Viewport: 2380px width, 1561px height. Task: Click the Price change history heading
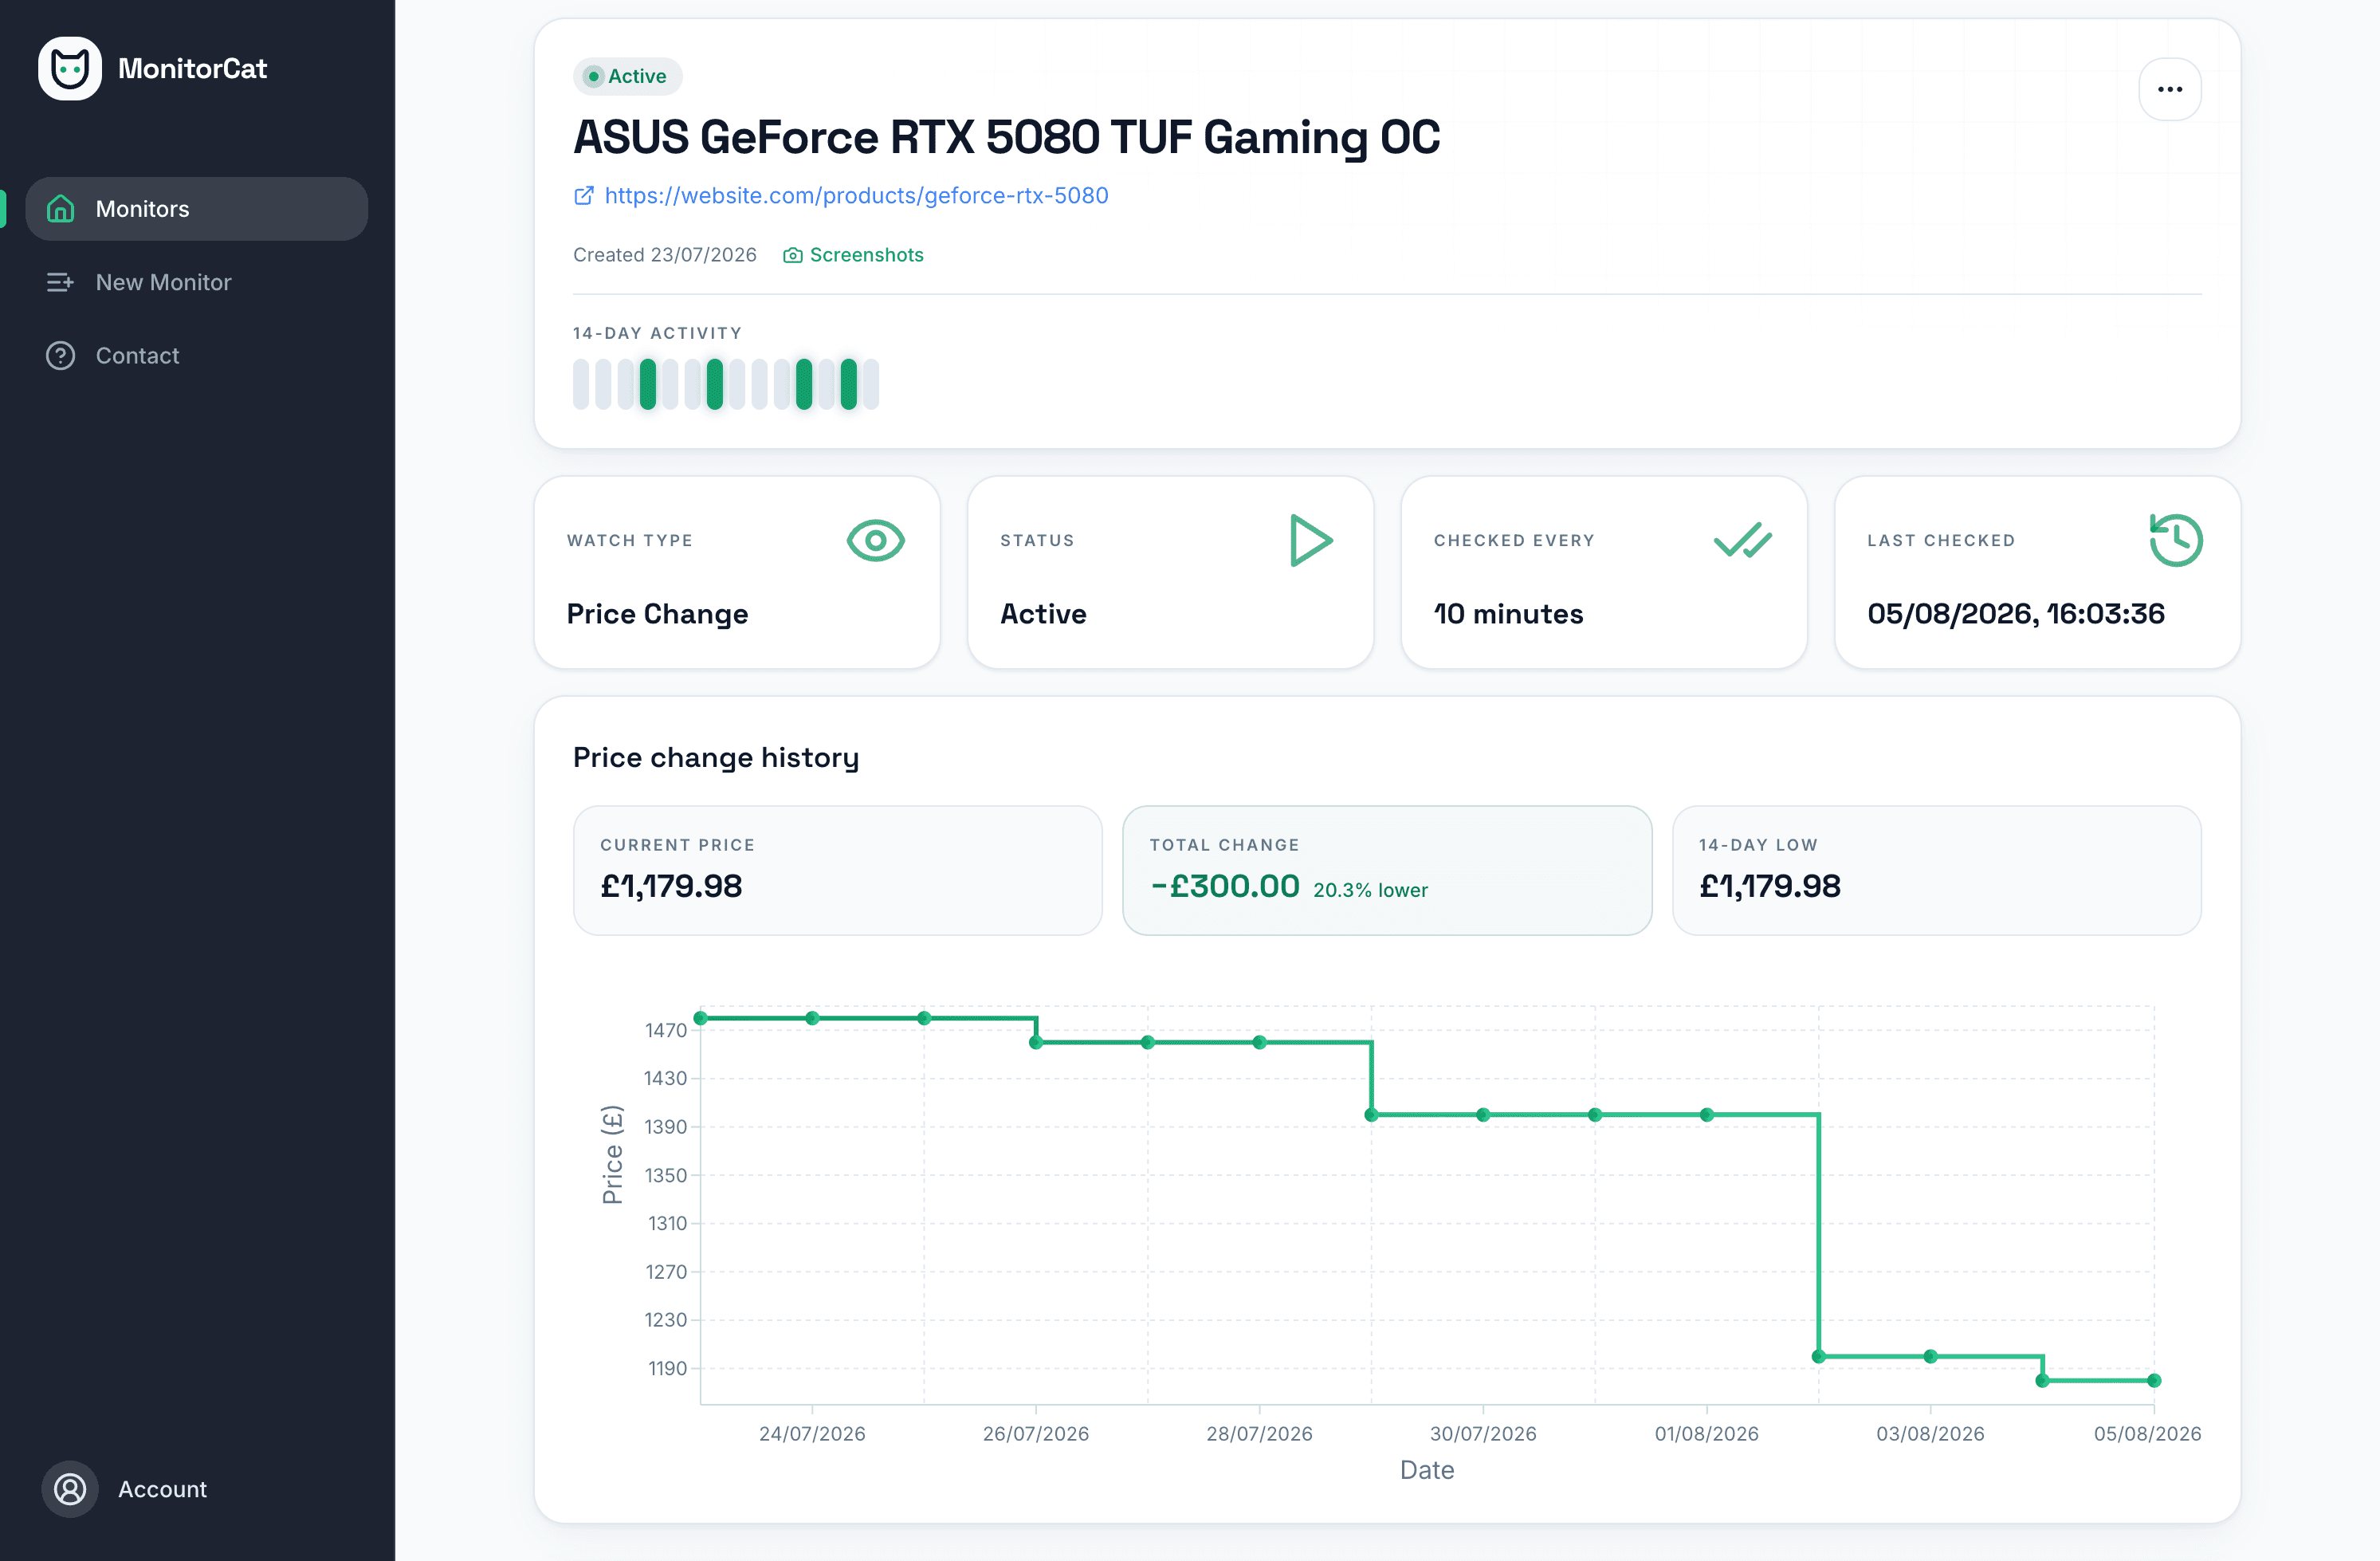[716, 757]
